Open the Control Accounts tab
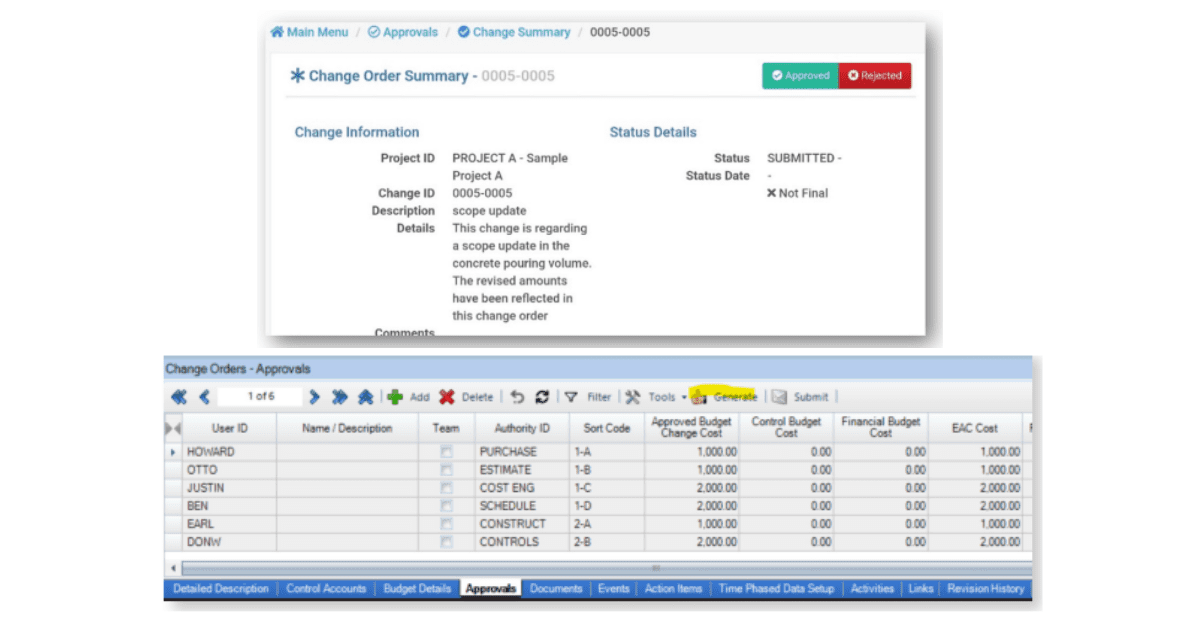This screenshot has height=627, width=1200. tap(326, 589)
